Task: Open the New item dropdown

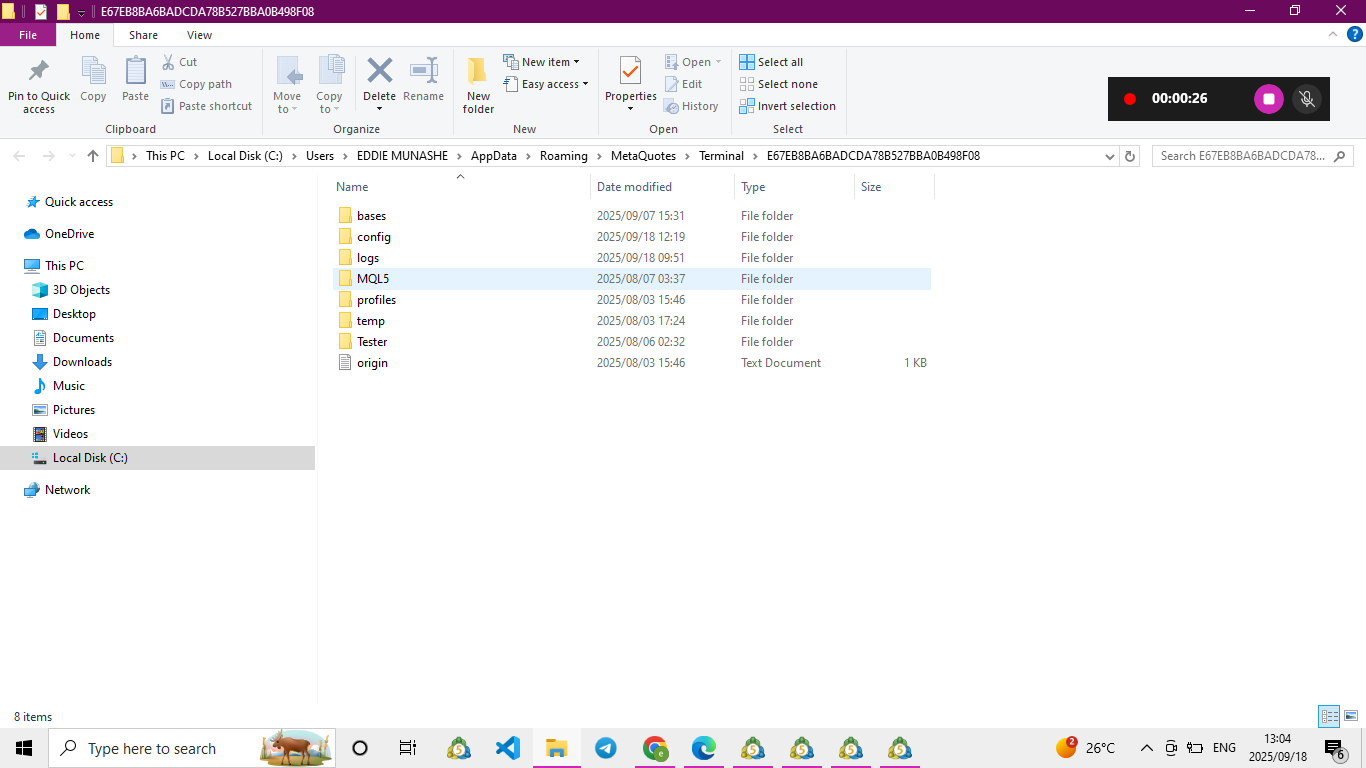Action: tap(541, 62)
